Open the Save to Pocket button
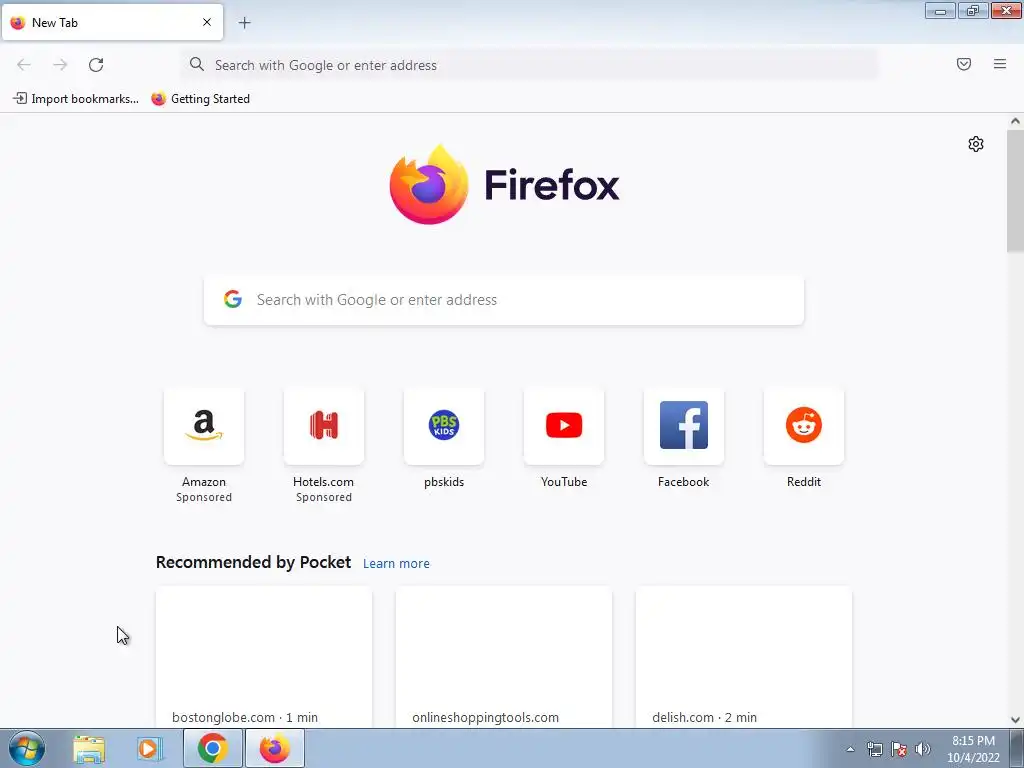The image size is (1024, 768). (964, 64)
